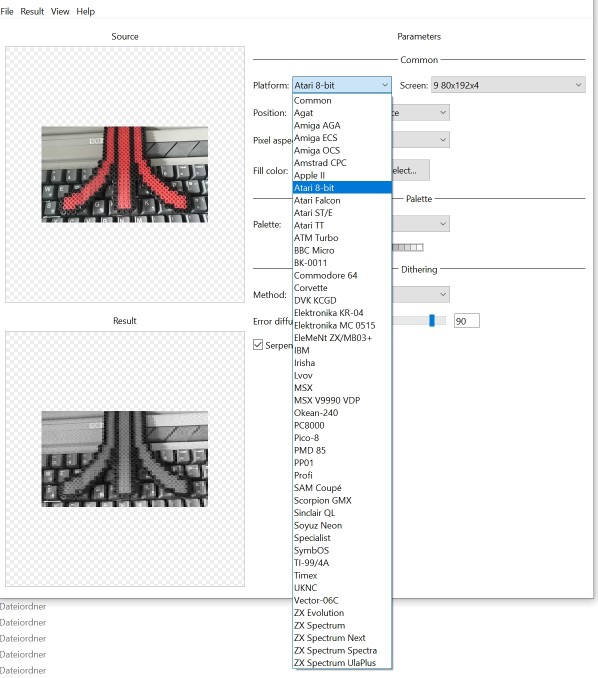Image resolution: width=598 pixels, height=678 pixels.
Task: Select ATM Turbo platform
Action: tap(342, 238)
